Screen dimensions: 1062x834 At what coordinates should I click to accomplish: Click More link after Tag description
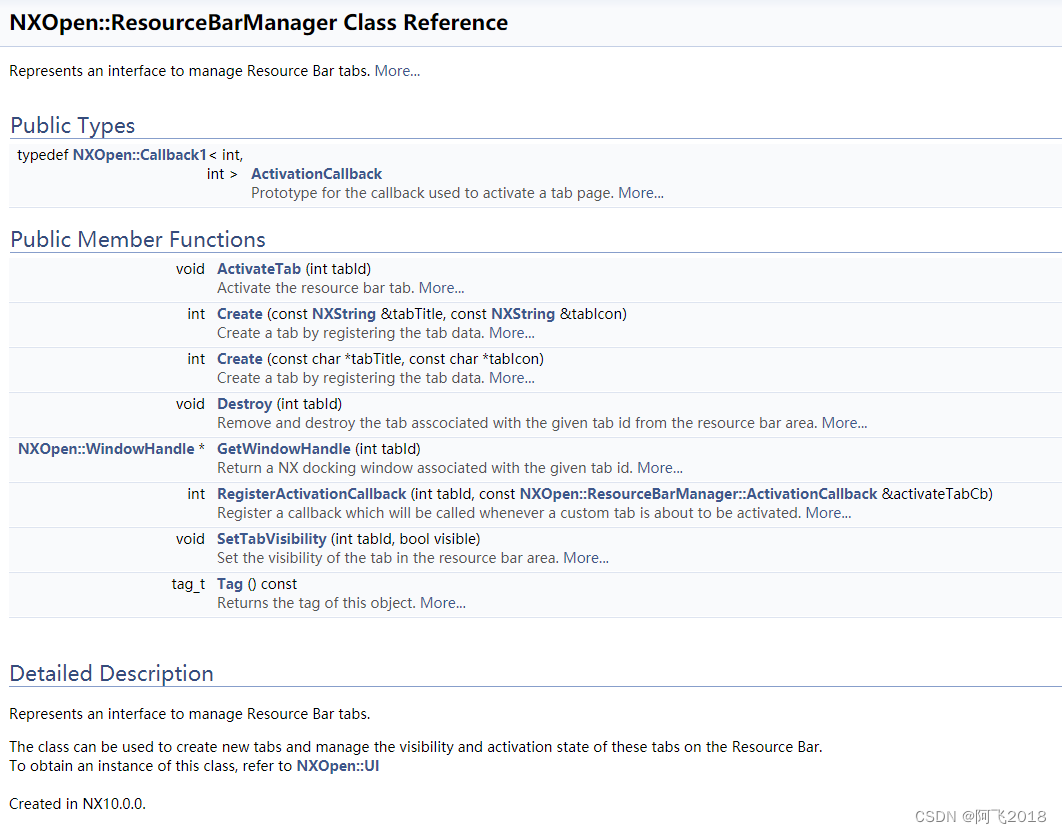[x=442, y=602]
